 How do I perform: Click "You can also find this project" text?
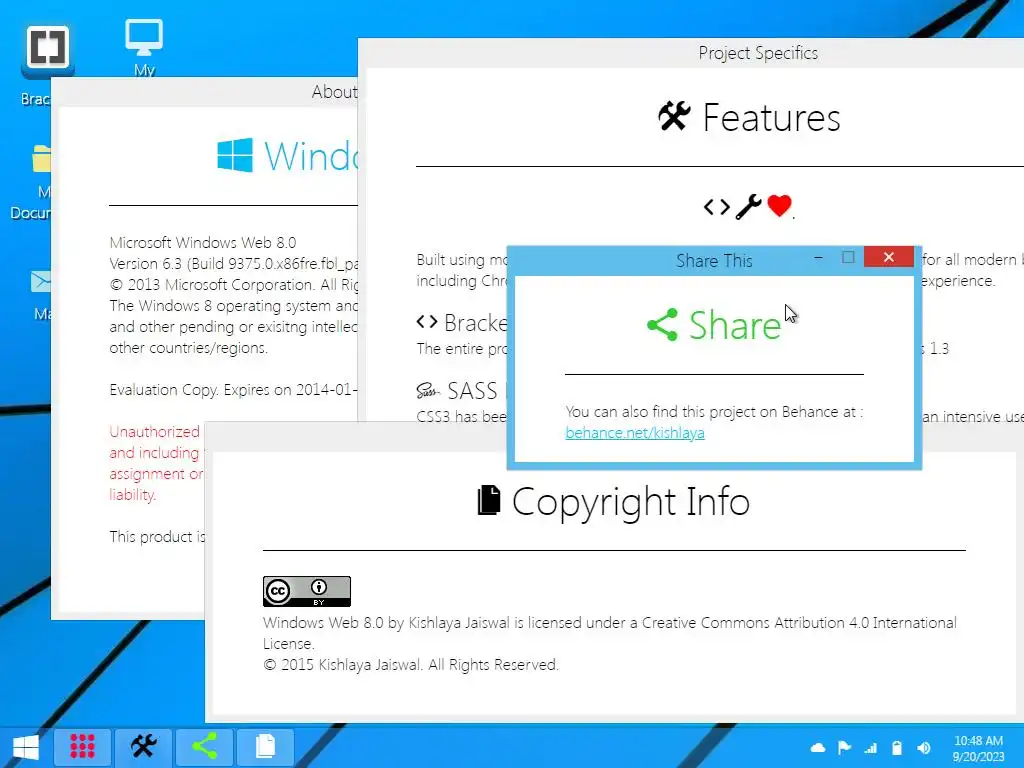662,412
